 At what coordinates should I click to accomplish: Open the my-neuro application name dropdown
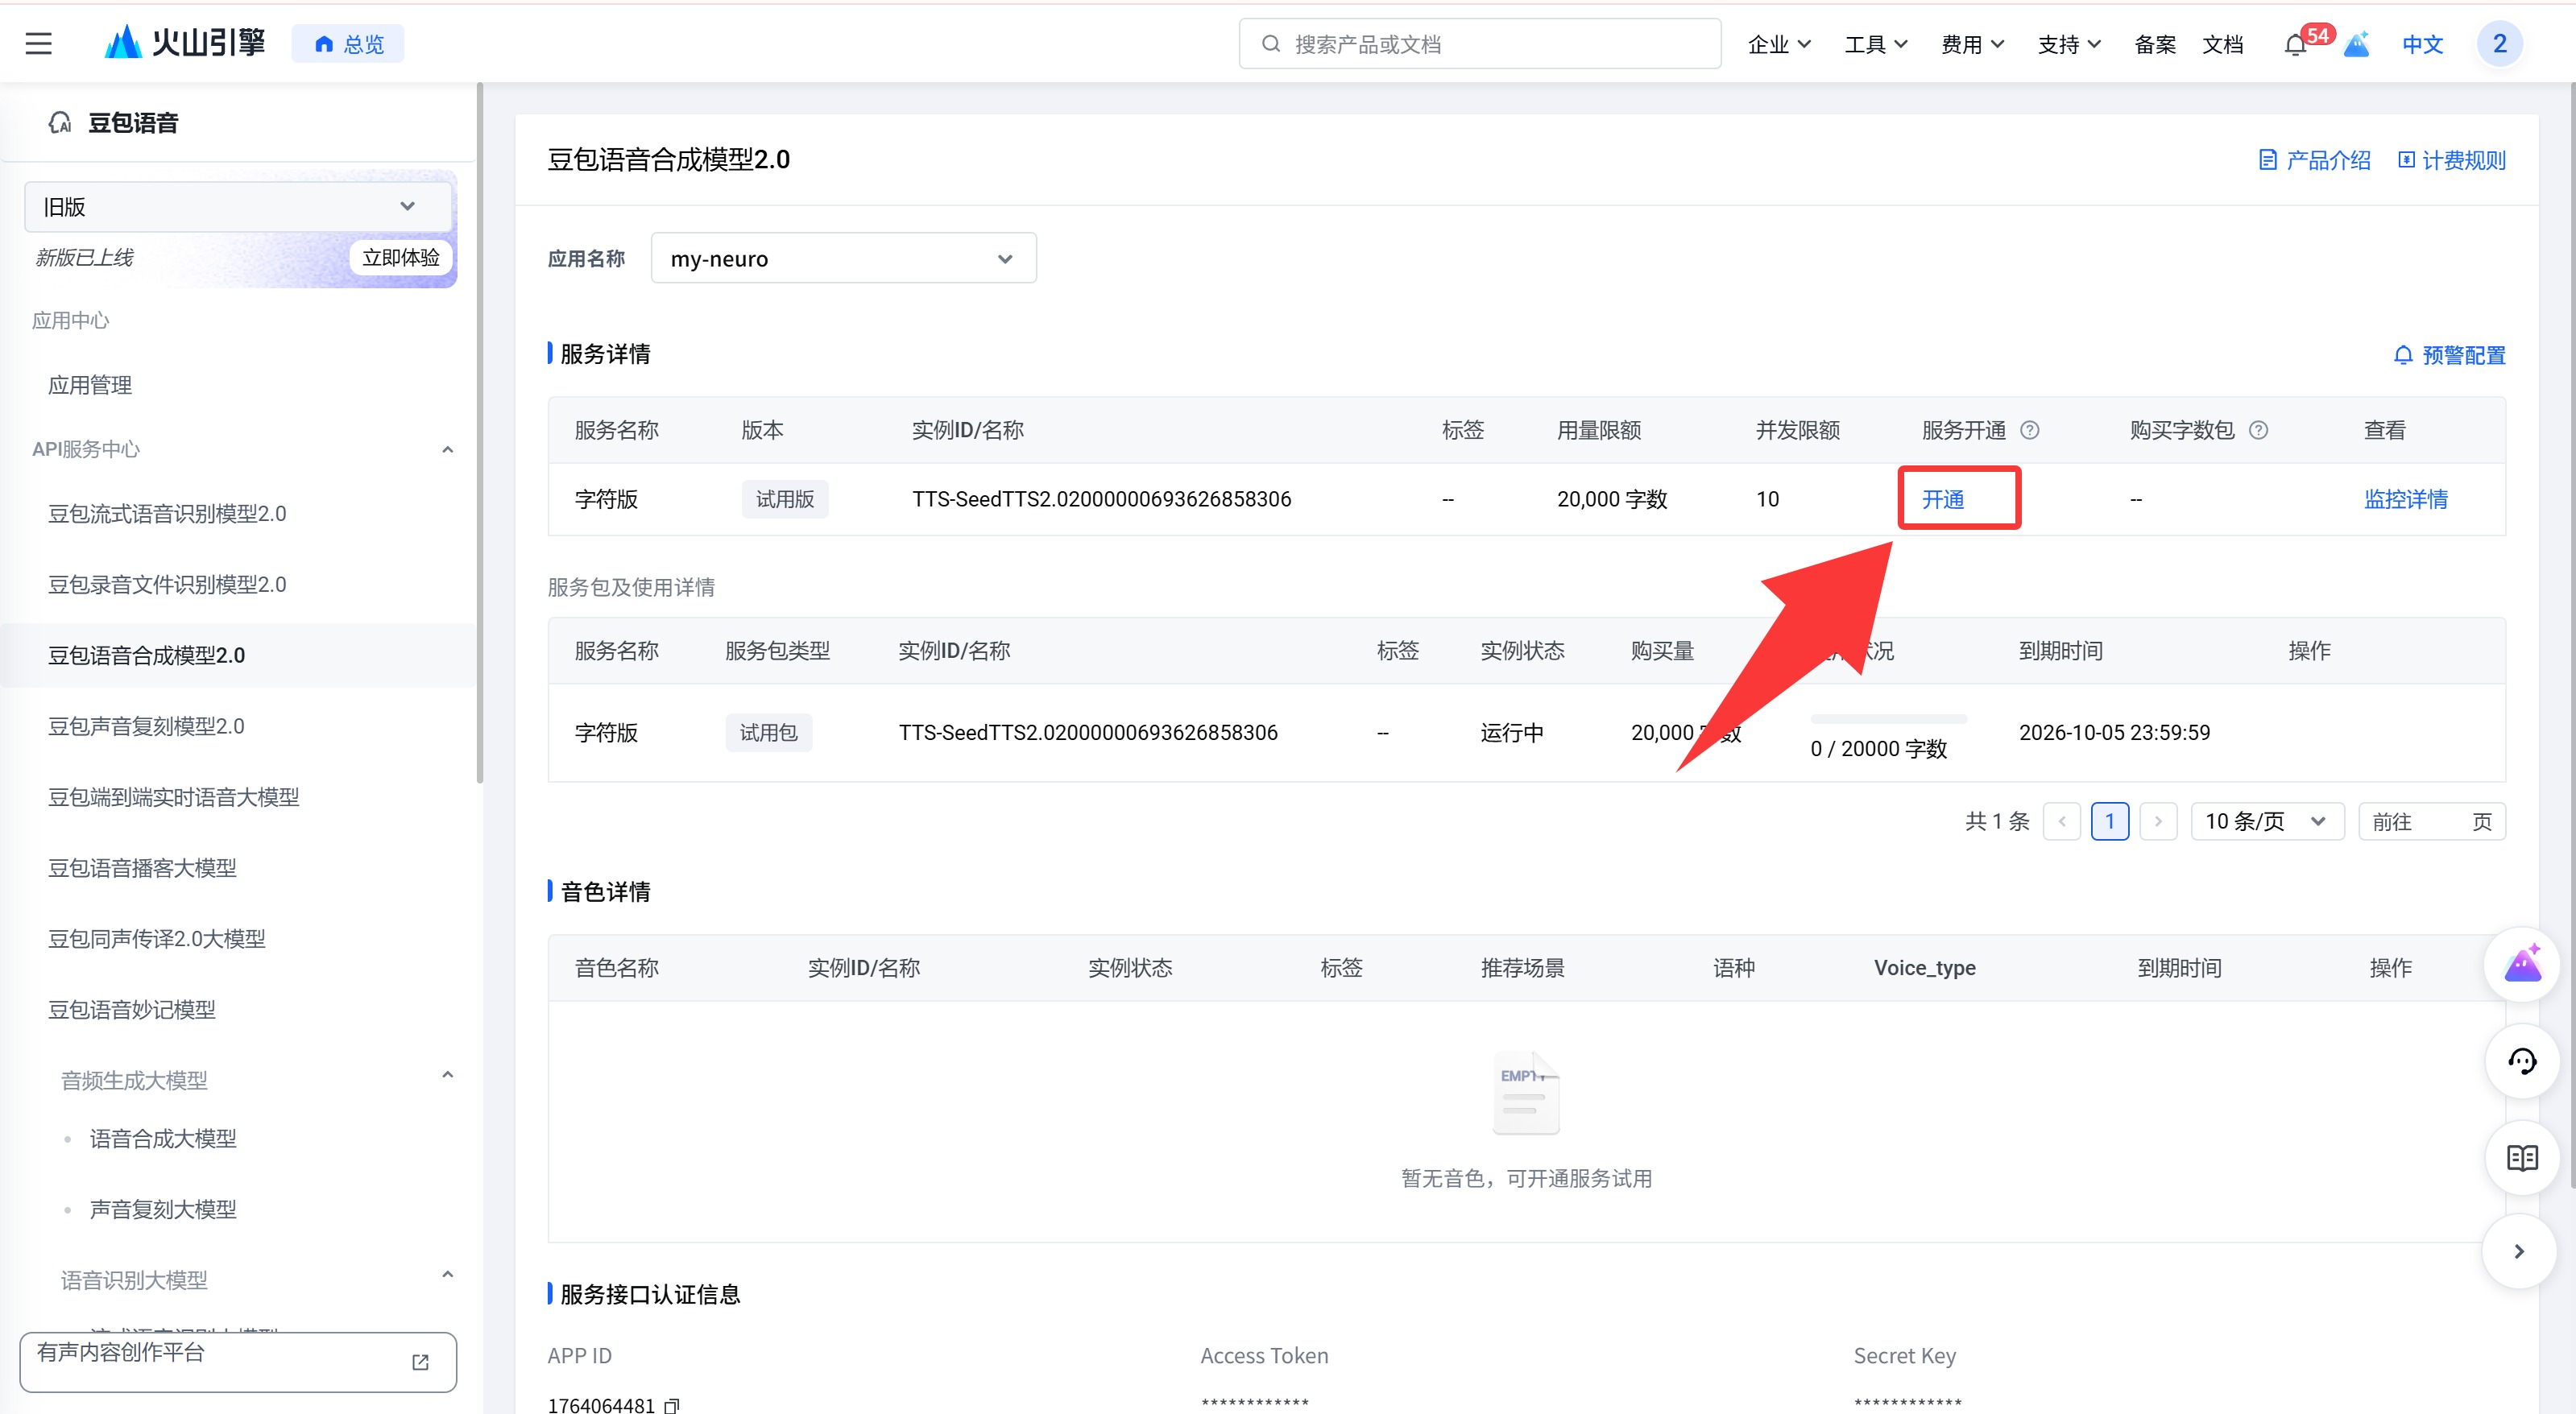842,259
